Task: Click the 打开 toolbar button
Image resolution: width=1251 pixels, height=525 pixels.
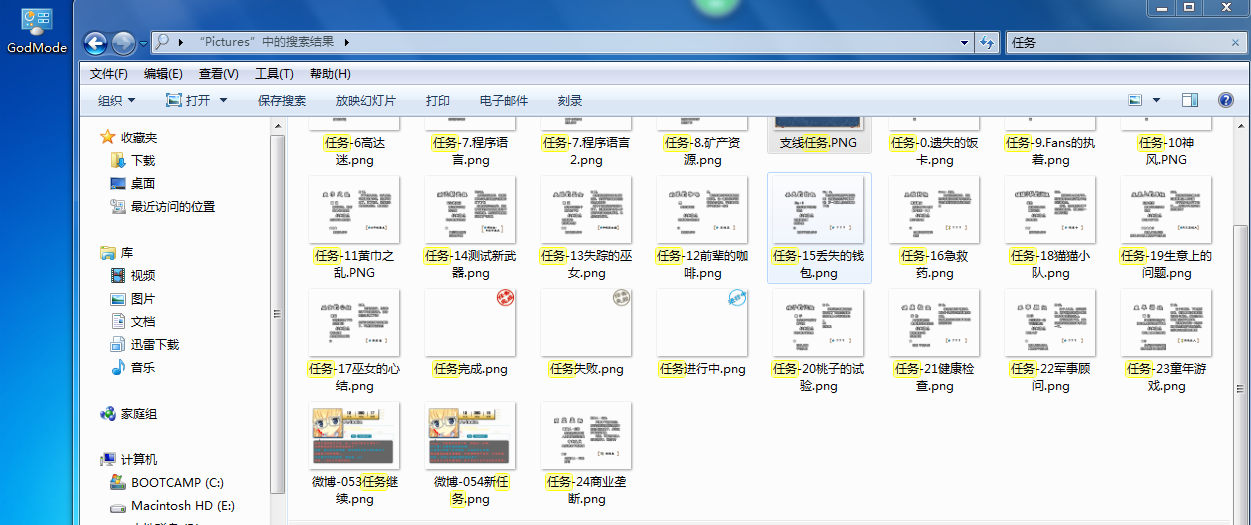Action: tap(188, 100)
